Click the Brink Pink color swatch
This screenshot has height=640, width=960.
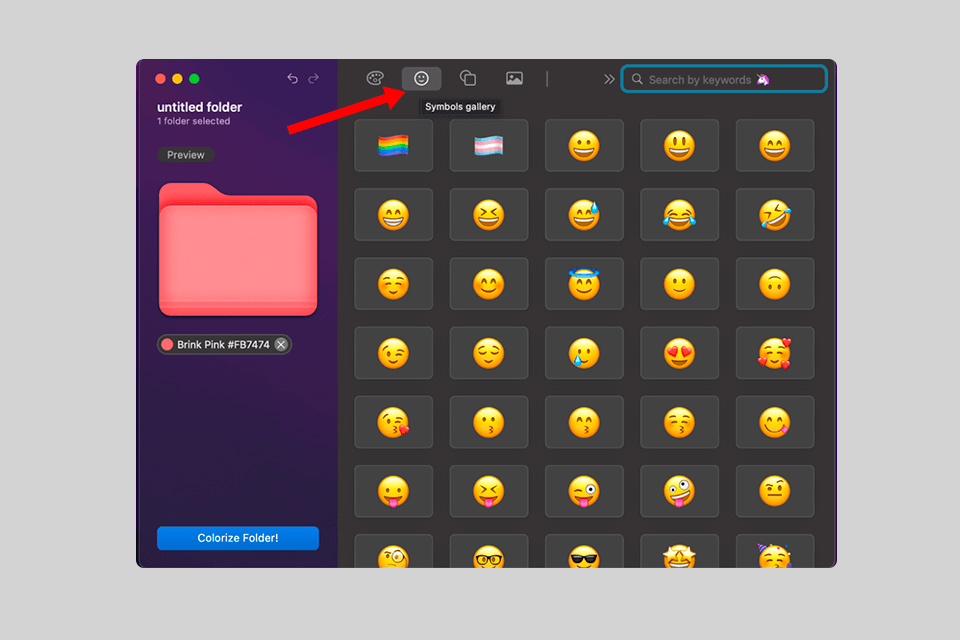(167, 345)
